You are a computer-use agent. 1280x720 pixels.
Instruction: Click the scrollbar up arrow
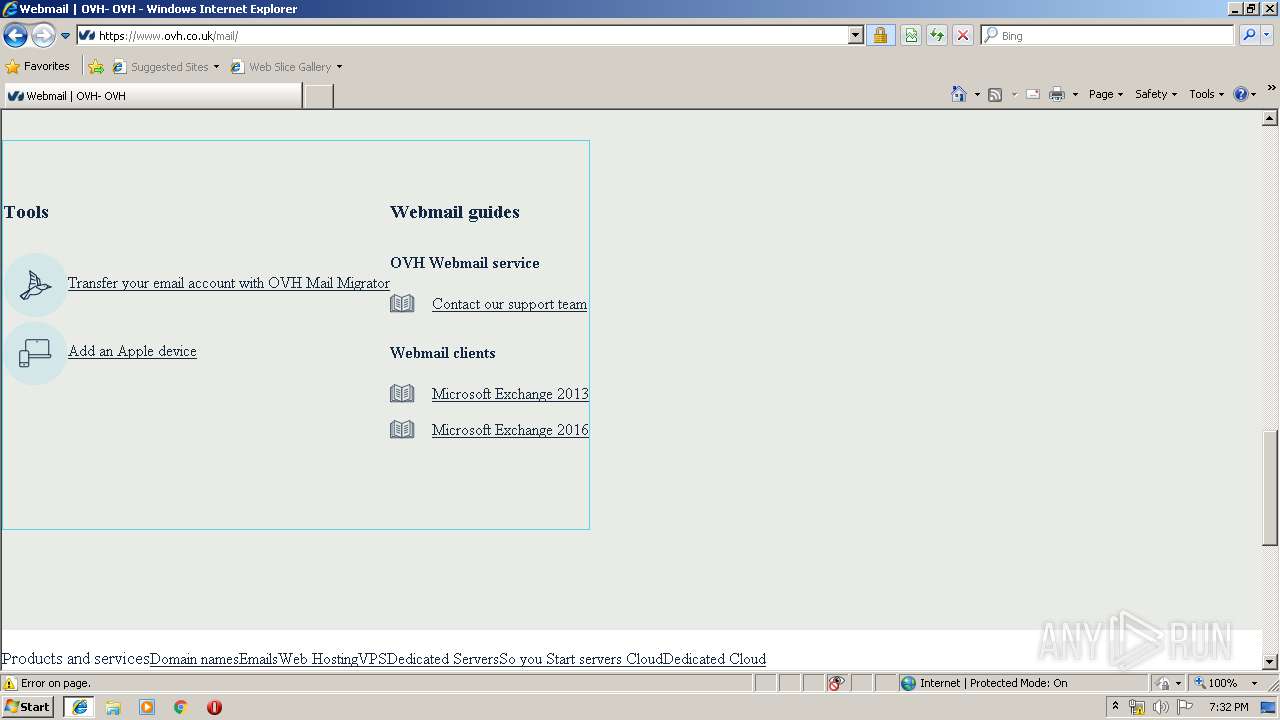tap(1270, 118)
